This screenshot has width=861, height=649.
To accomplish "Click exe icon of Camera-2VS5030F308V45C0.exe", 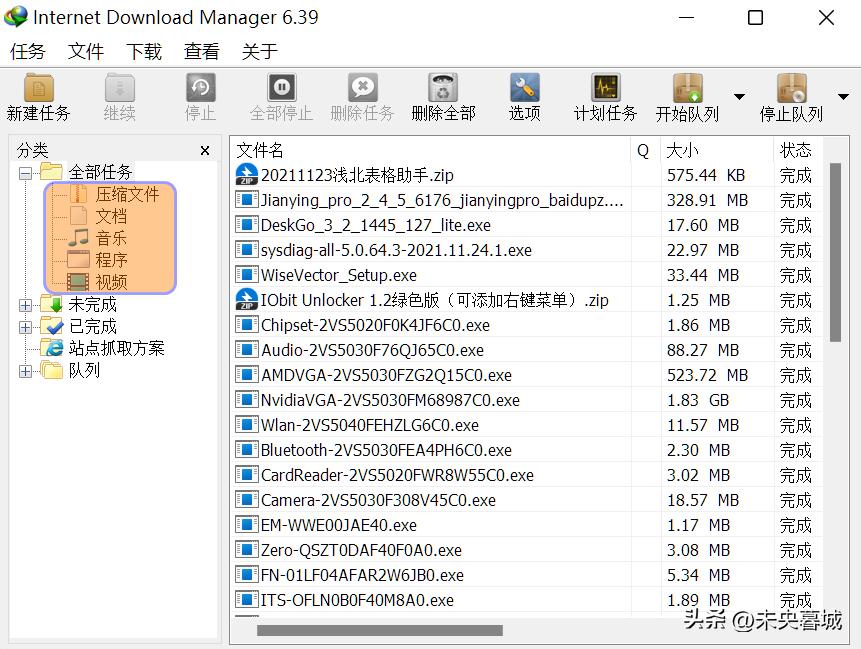I will [x=247, y=499].
